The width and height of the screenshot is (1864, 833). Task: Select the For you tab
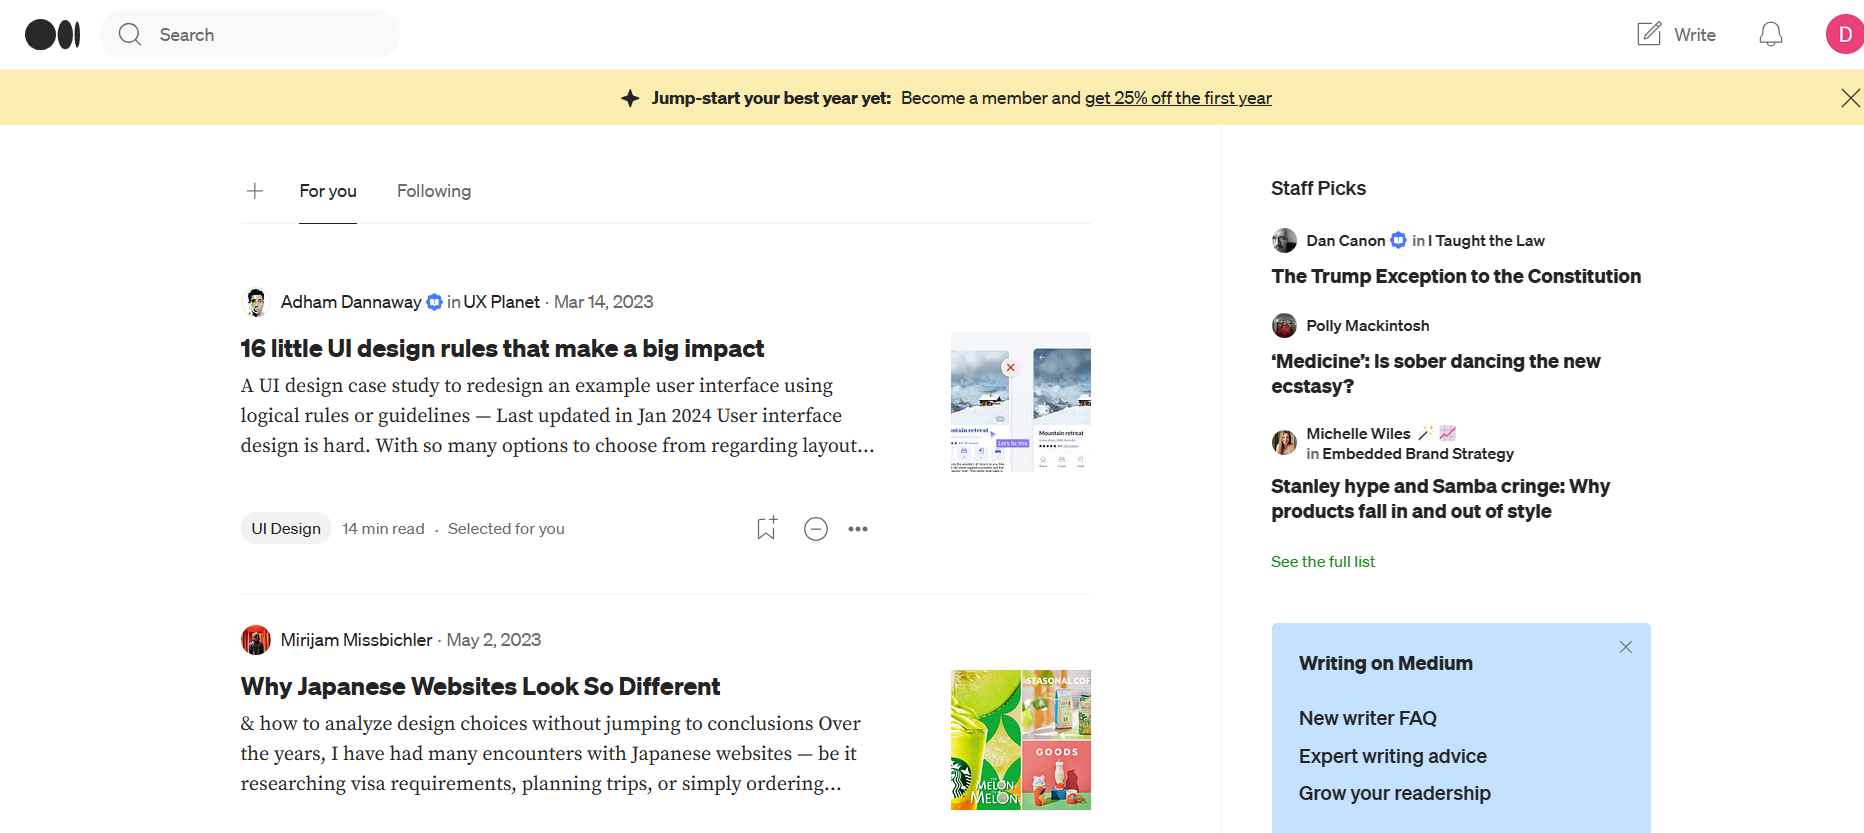(328, 191)
